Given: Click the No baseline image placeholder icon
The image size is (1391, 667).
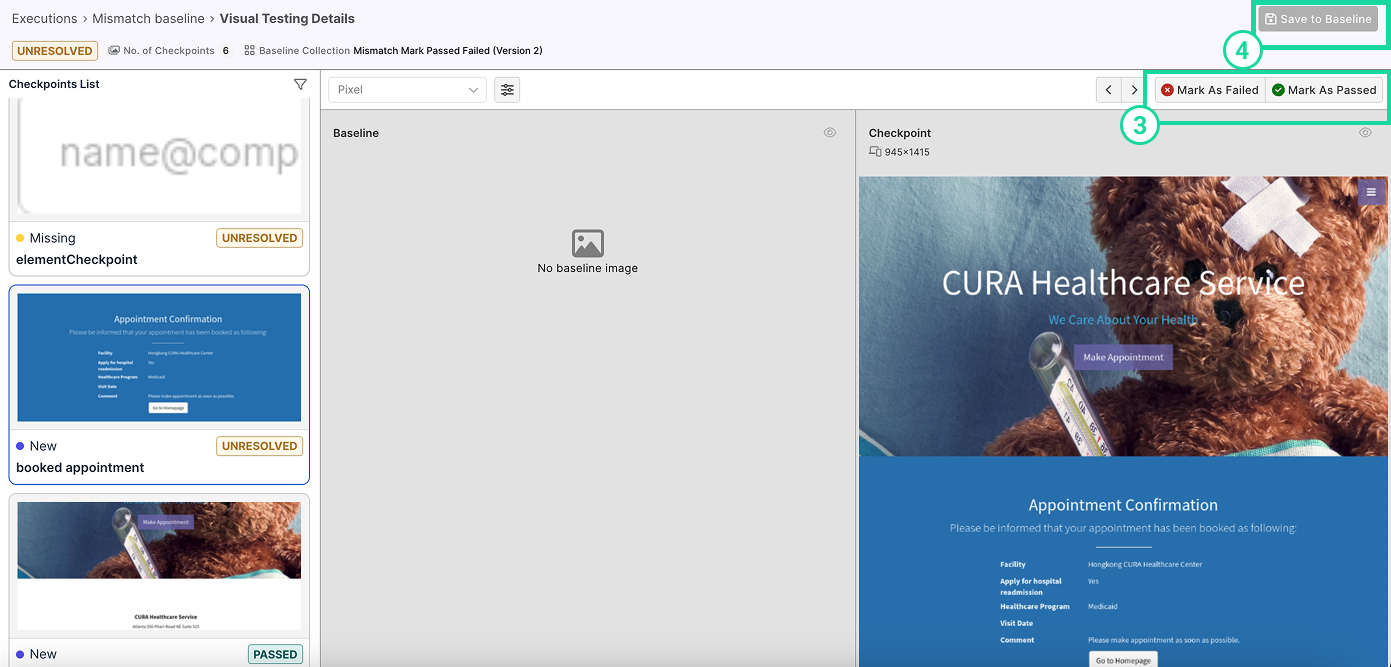Looking at the screenshot, I should [588, 243].
